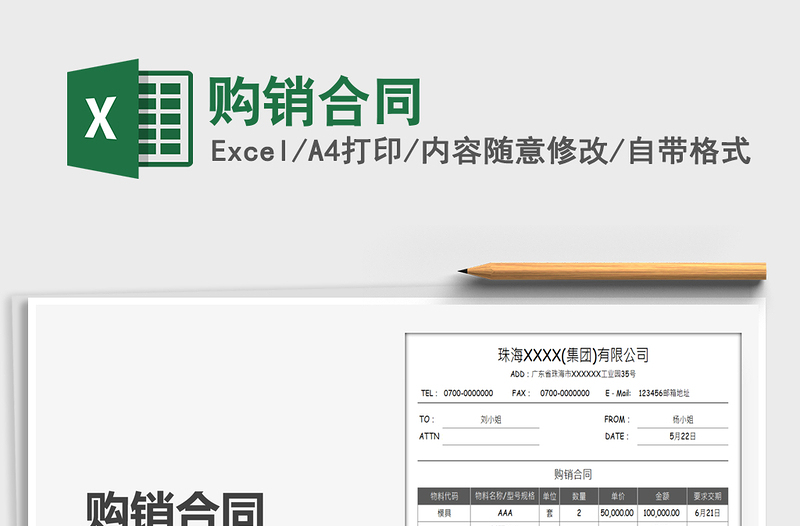Click the small 购销合同 heading above the table
This screenshot has height=526, width=800.
(x=573, y=474)
